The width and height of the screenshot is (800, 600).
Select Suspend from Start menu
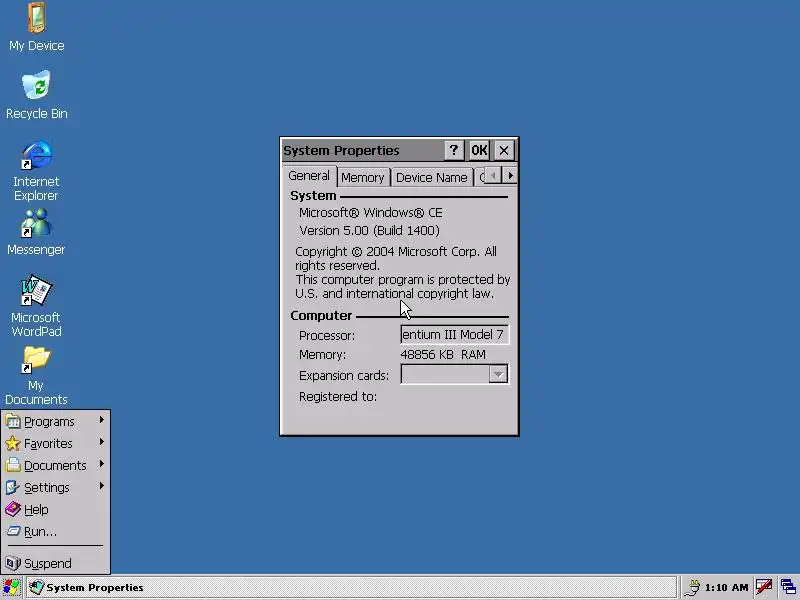[x=55, y=563]
